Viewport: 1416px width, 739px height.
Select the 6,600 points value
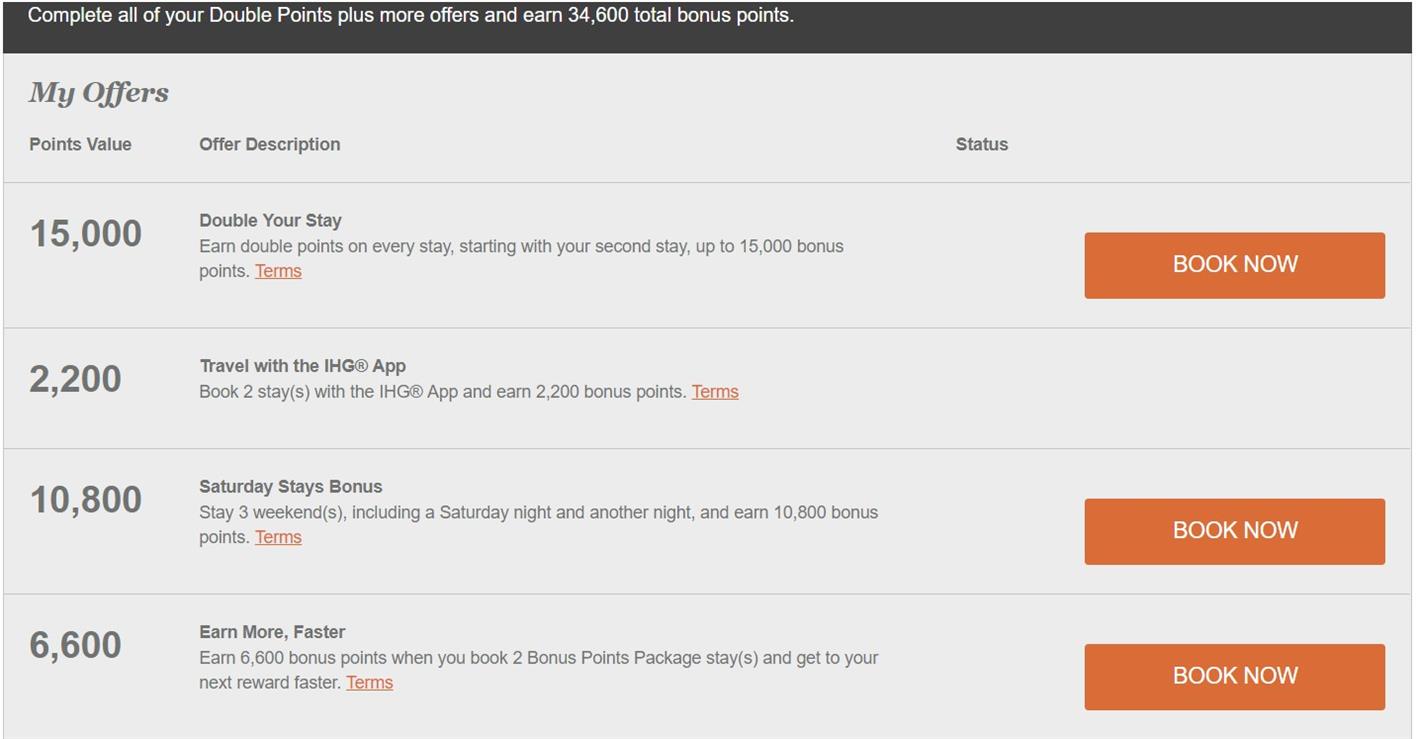pos(76,645)
